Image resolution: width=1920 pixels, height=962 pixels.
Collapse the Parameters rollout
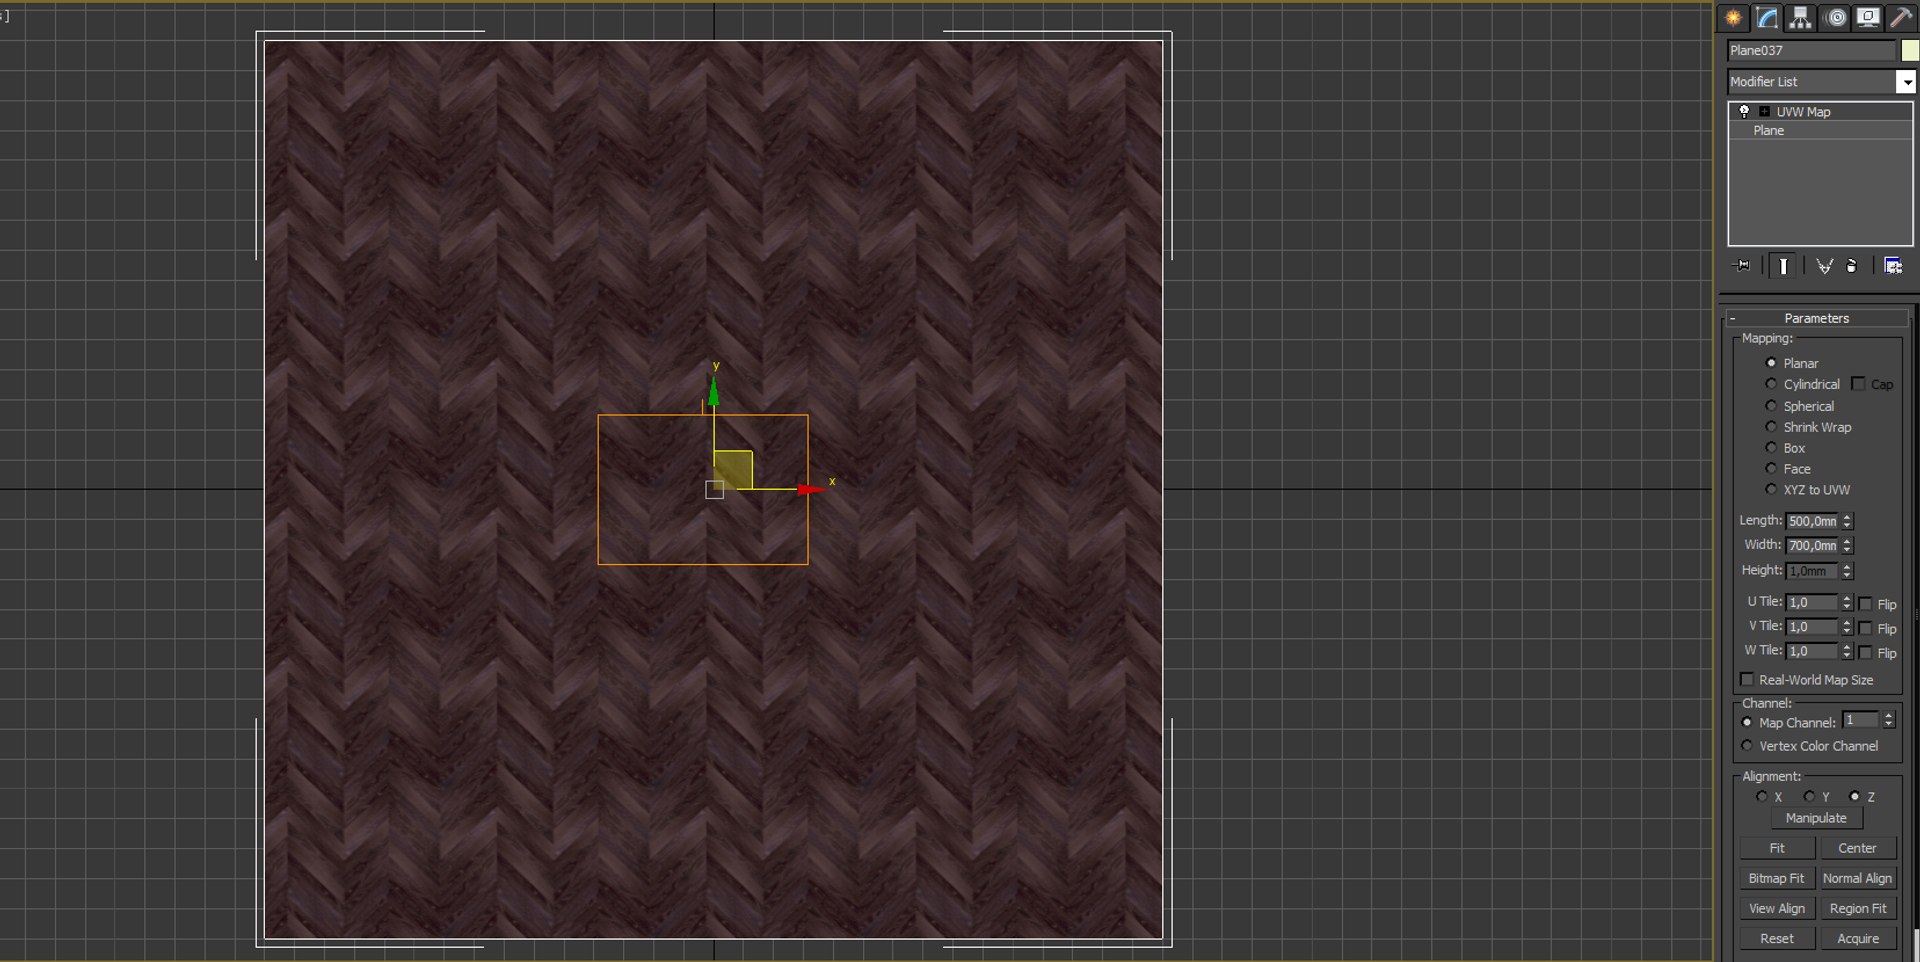point(1816,318)
